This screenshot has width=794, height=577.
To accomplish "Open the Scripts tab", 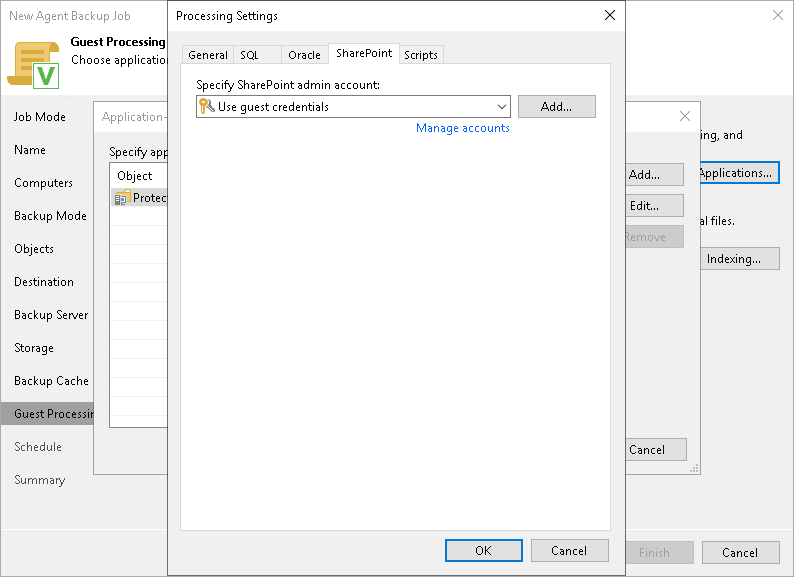I will click(421, 55).
